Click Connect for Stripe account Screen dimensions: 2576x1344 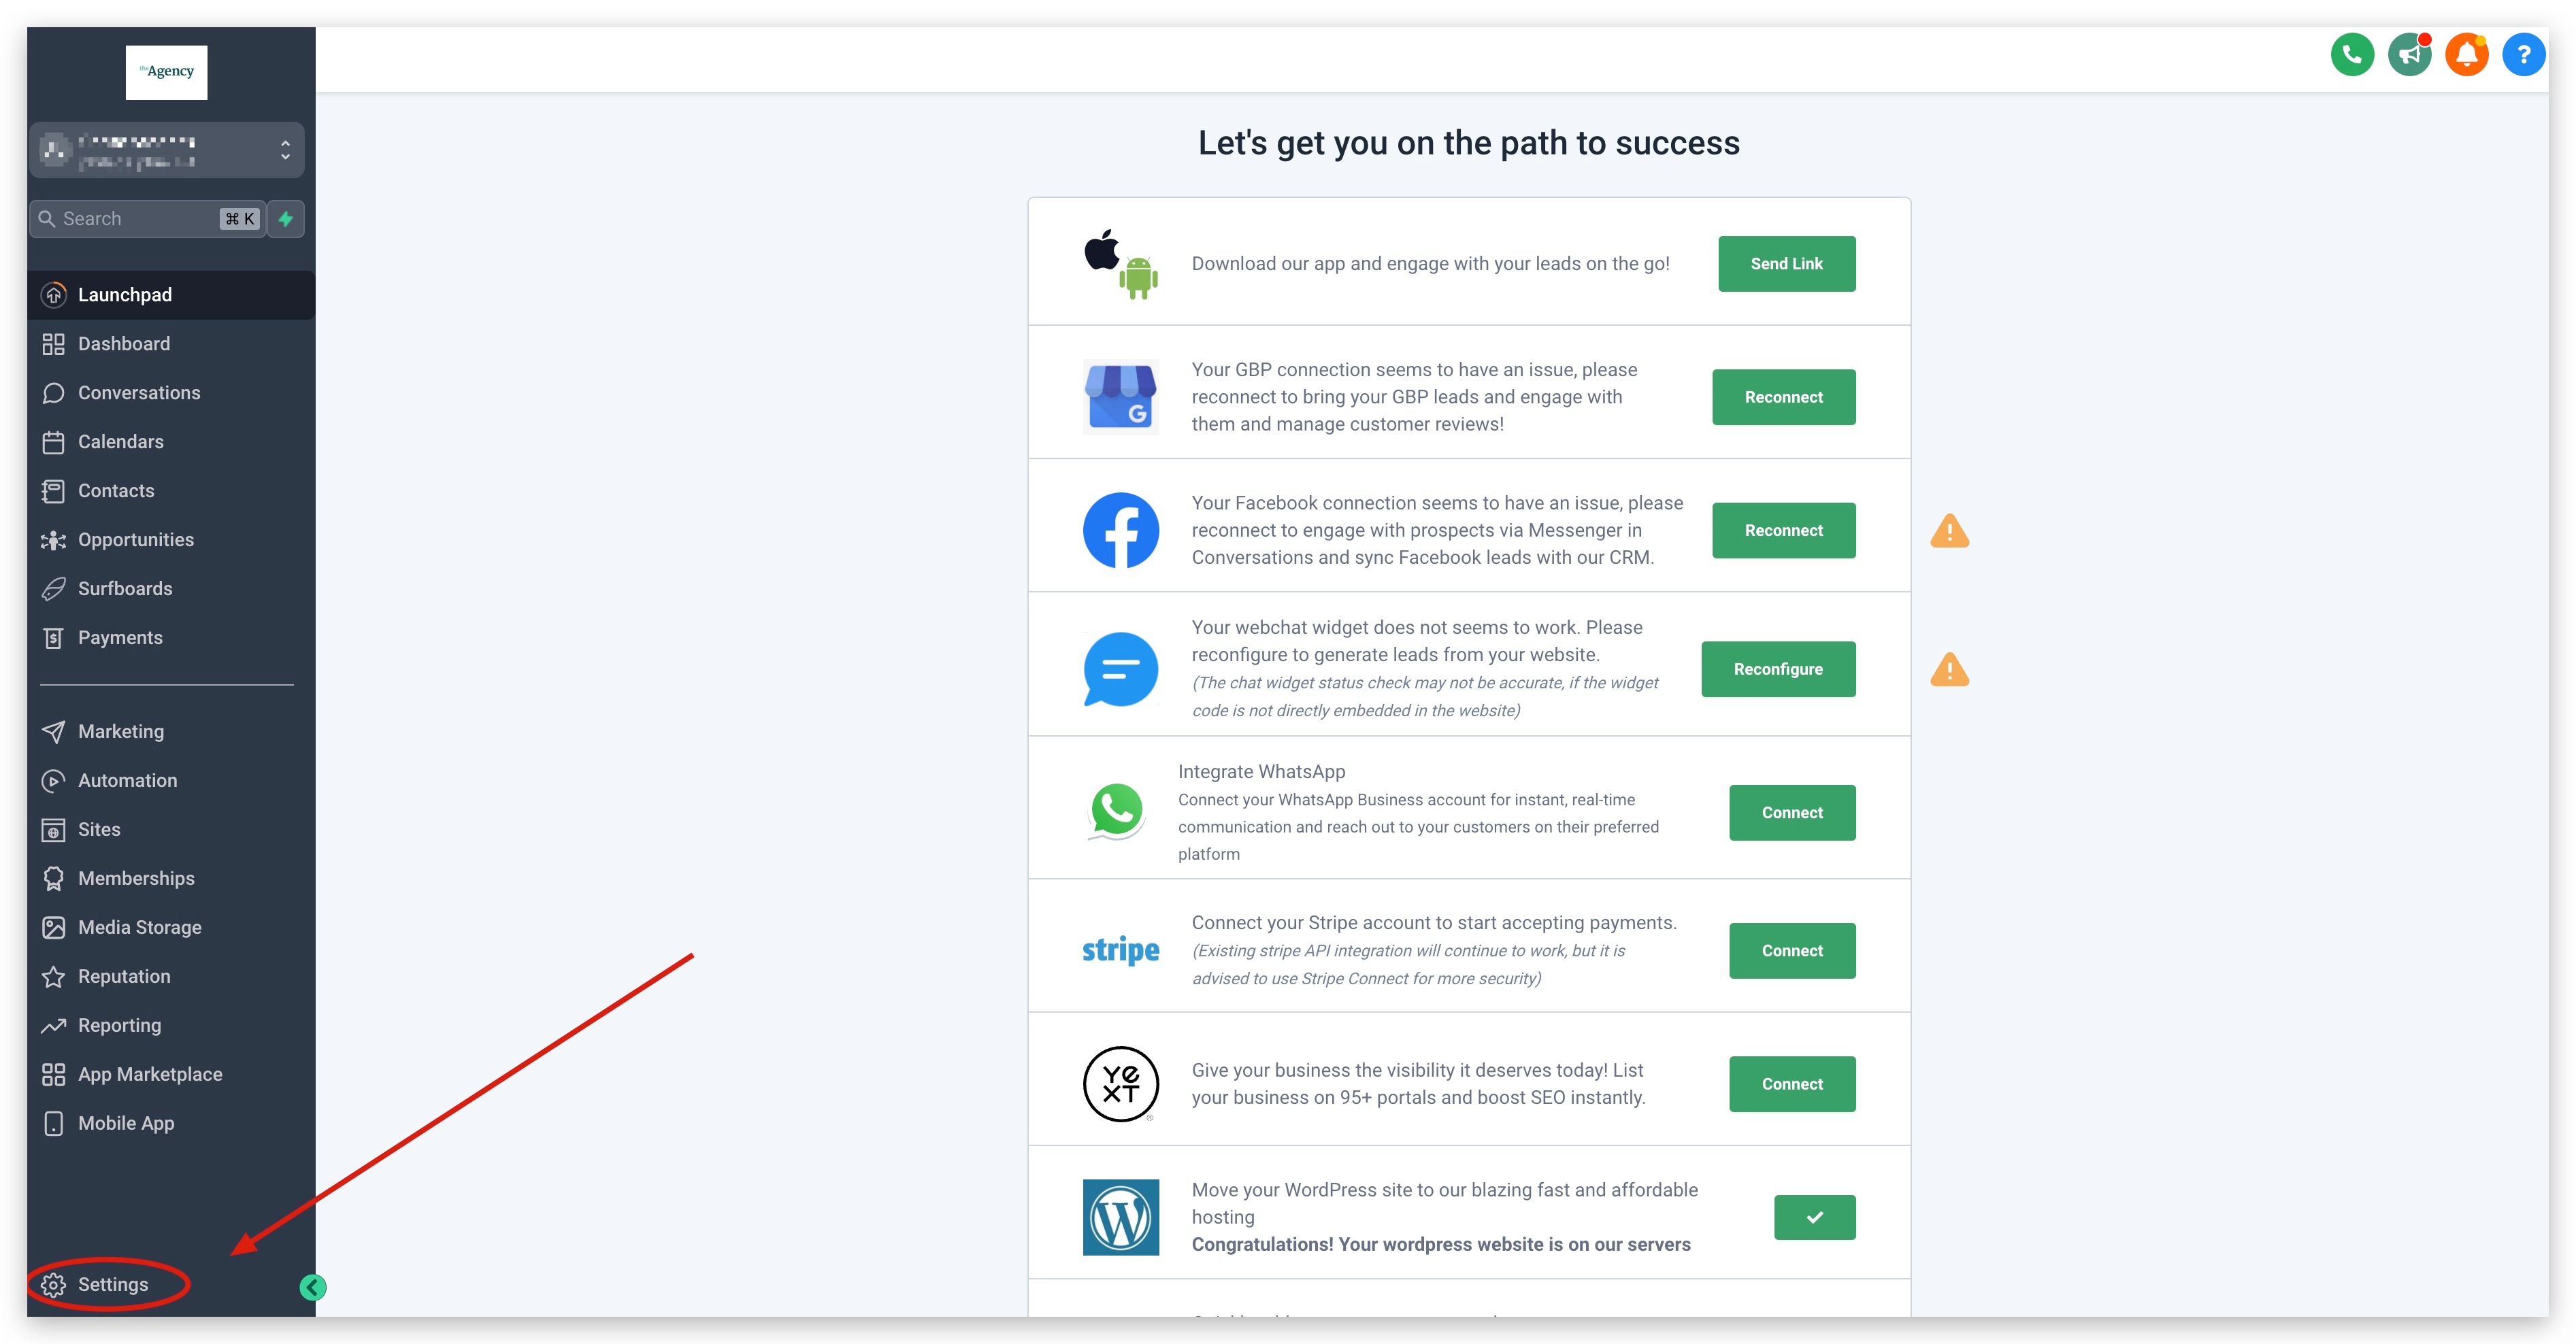pyautogui.click(x=1792, y=951)
